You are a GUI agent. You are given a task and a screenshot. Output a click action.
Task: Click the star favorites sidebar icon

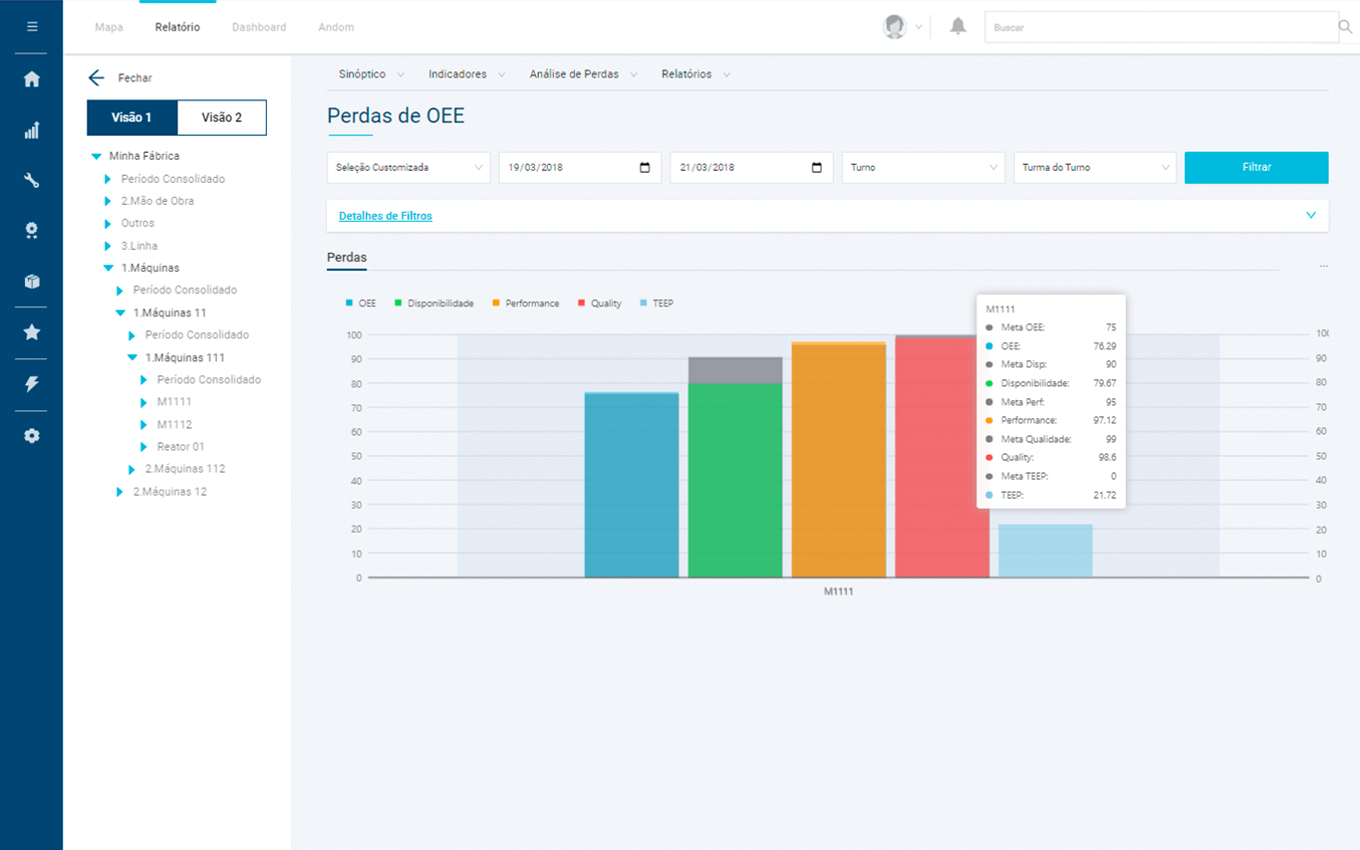pyautogui.click(x=32, y=332)
